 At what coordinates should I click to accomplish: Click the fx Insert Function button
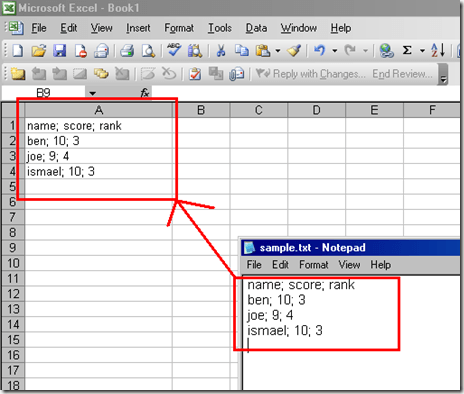coord(145,93)
